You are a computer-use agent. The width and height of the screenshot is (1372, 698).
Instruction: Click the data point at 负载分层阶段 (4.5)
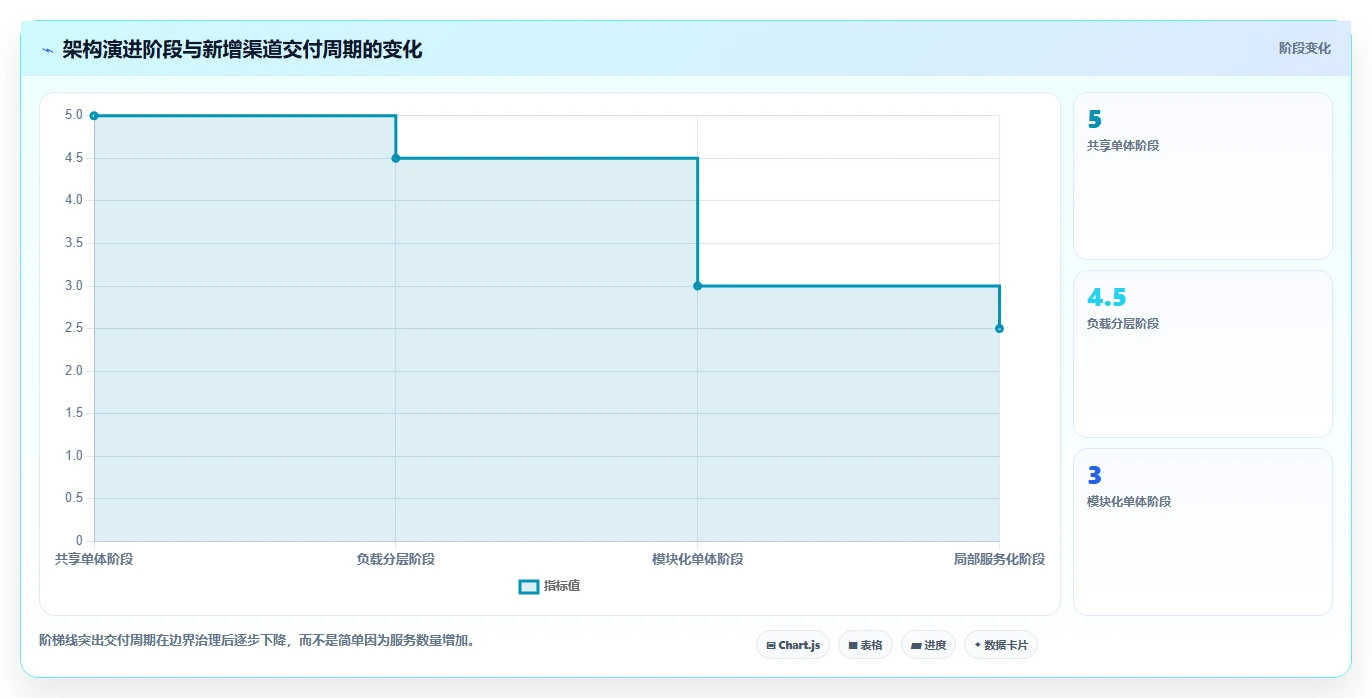[396, 158]
